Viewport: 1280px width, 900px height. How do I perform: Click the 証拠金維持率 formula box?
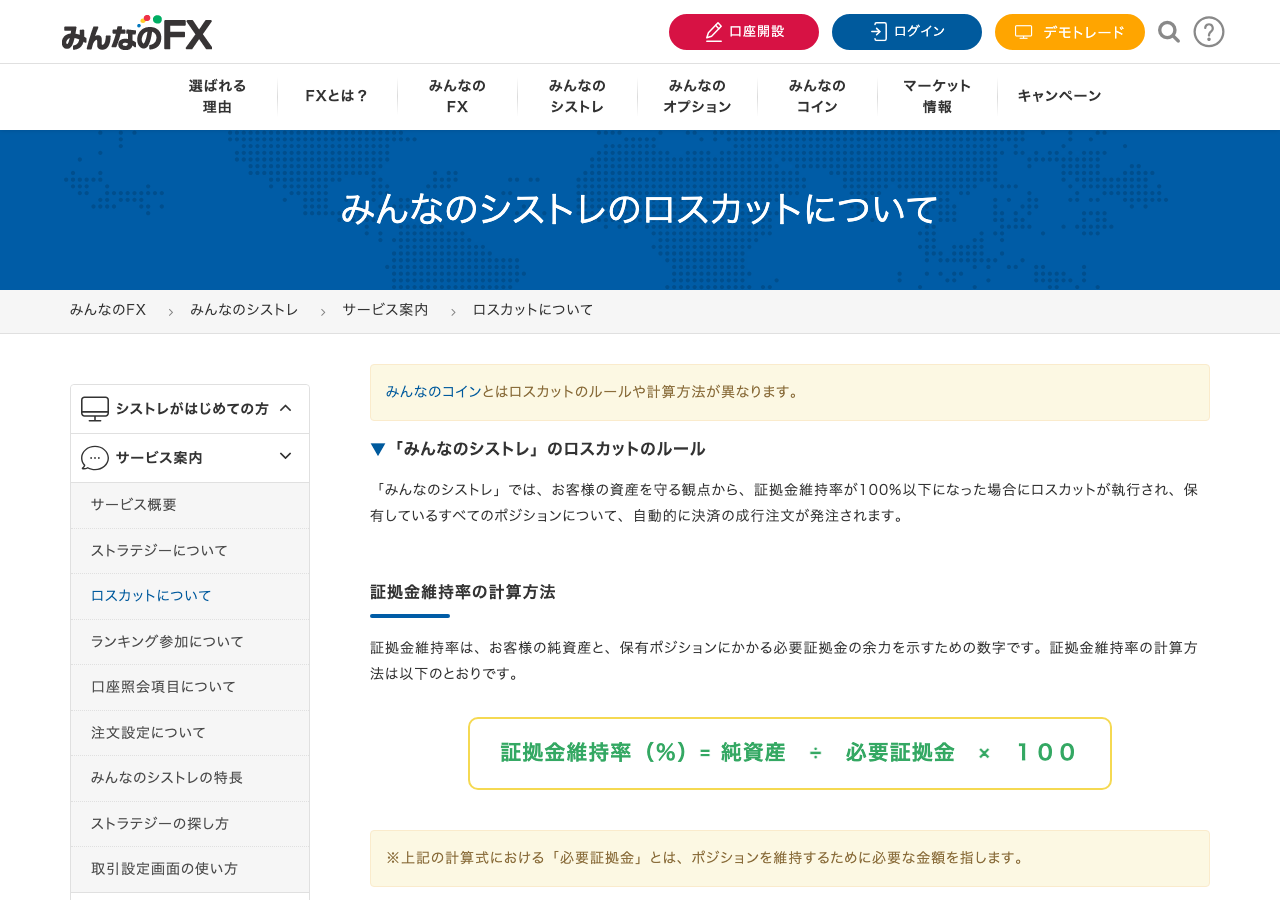790,753
